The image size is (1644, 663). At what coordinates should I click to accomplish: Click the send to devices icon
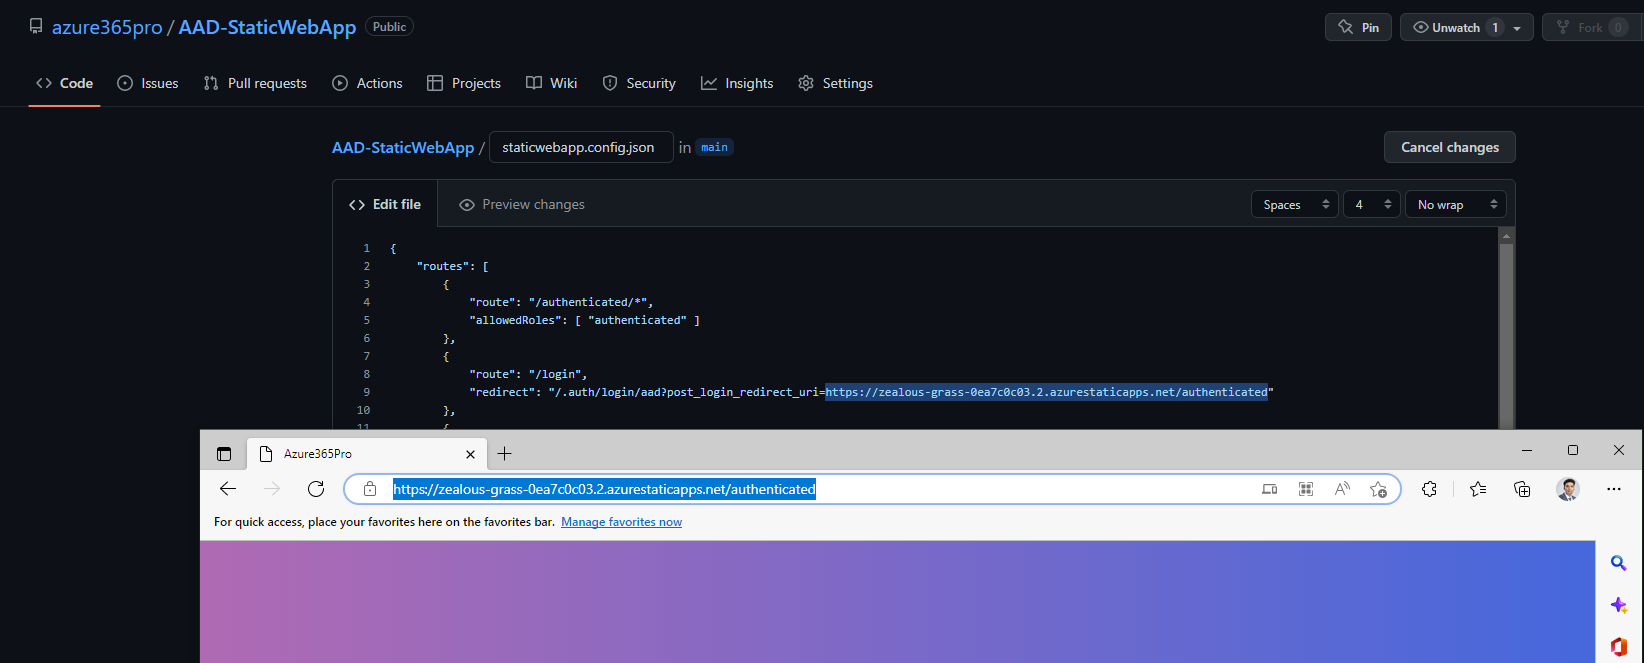point(1270,489)
